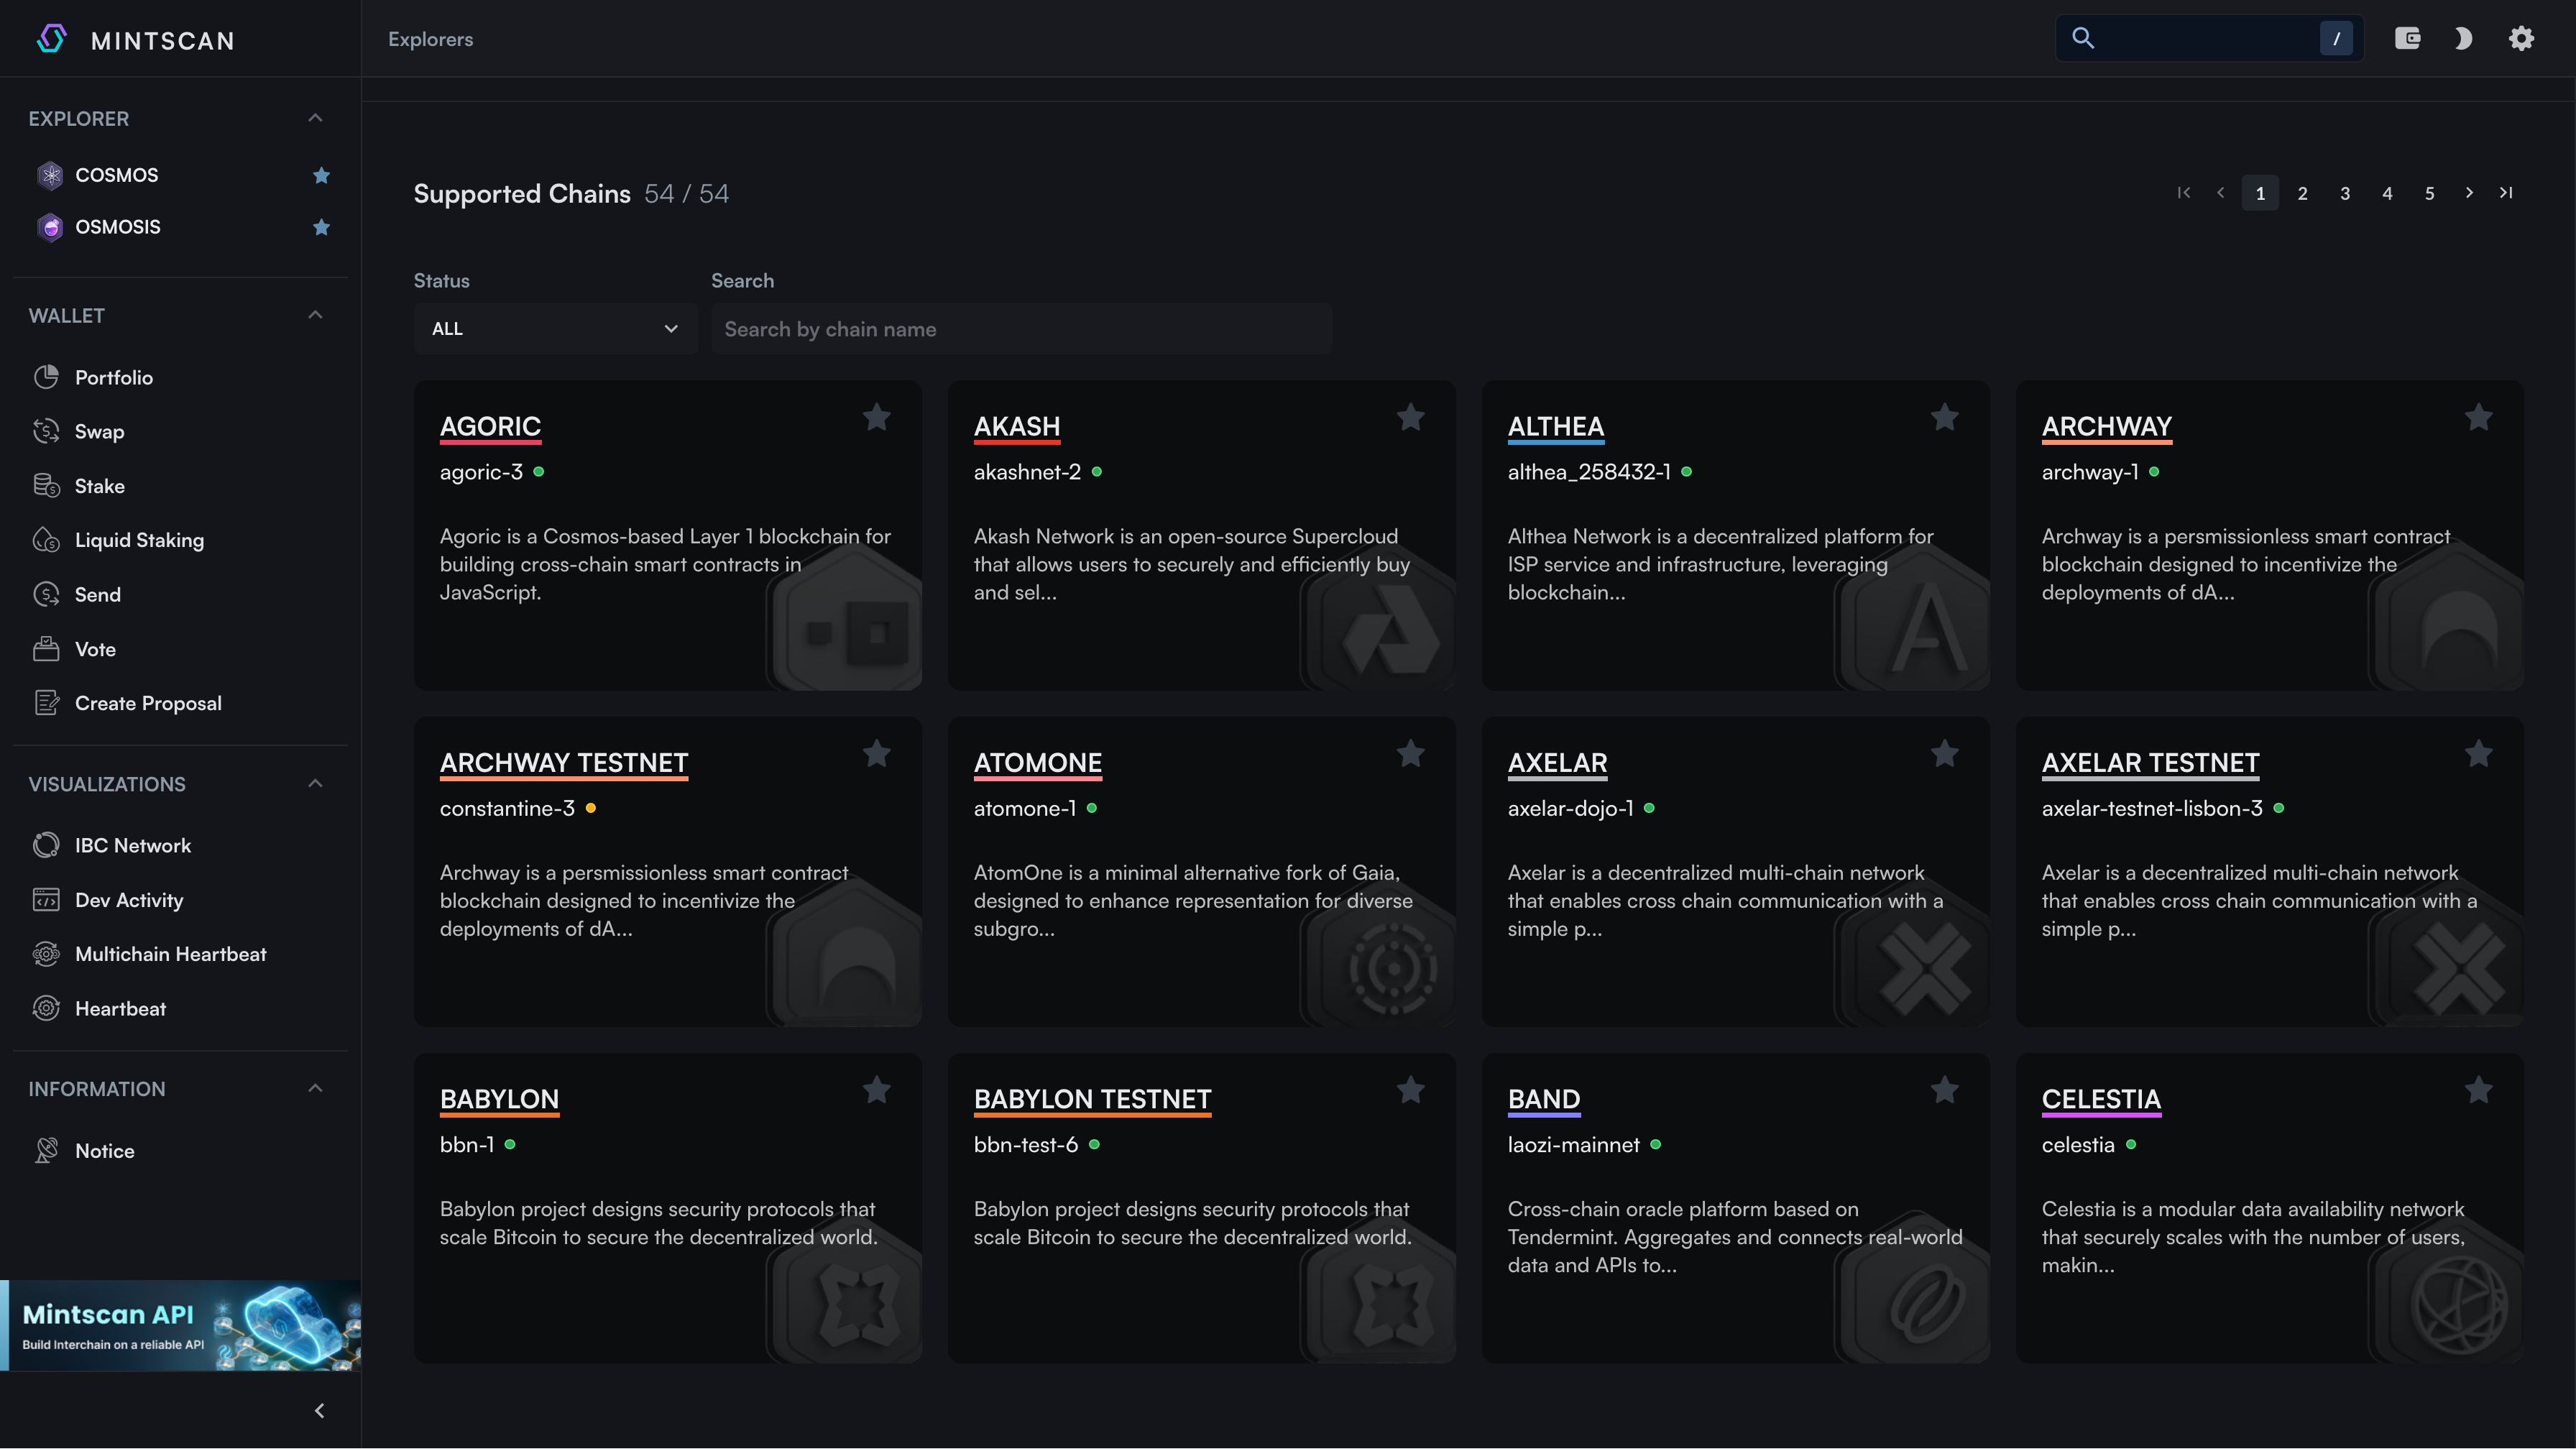Unfavorite COSMOS using its blue star
This screenshot has width=2576, height=1449.
coord(321,175)
